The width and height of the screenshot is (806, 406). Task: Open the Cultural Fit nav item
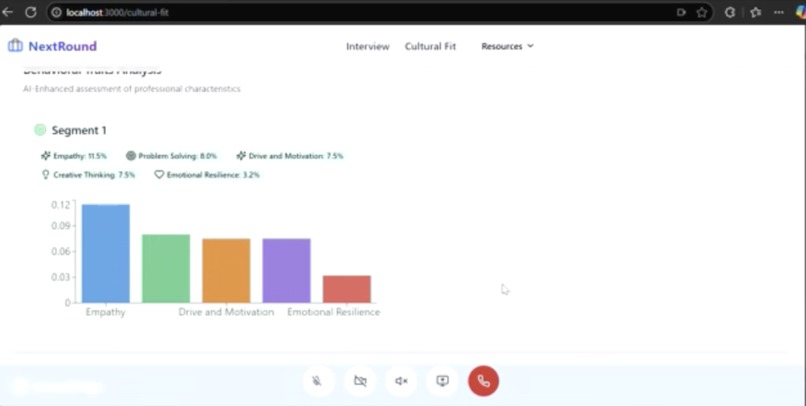pos(430,46)
